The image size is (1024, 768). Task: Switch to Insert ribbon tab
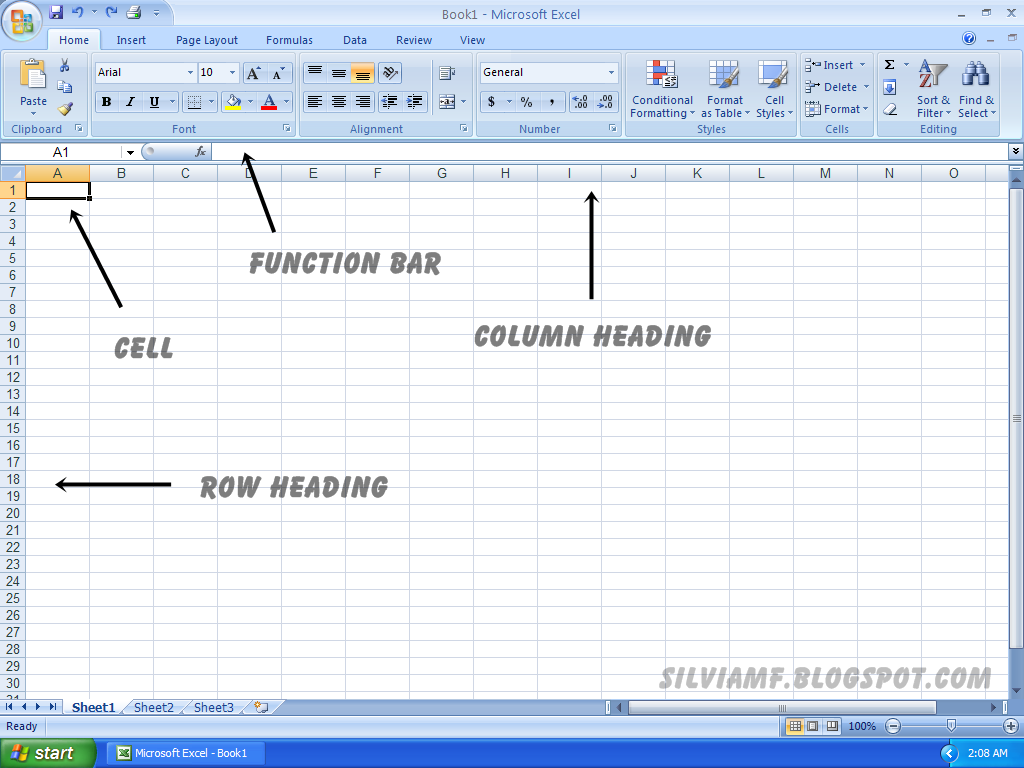(131, 40)
